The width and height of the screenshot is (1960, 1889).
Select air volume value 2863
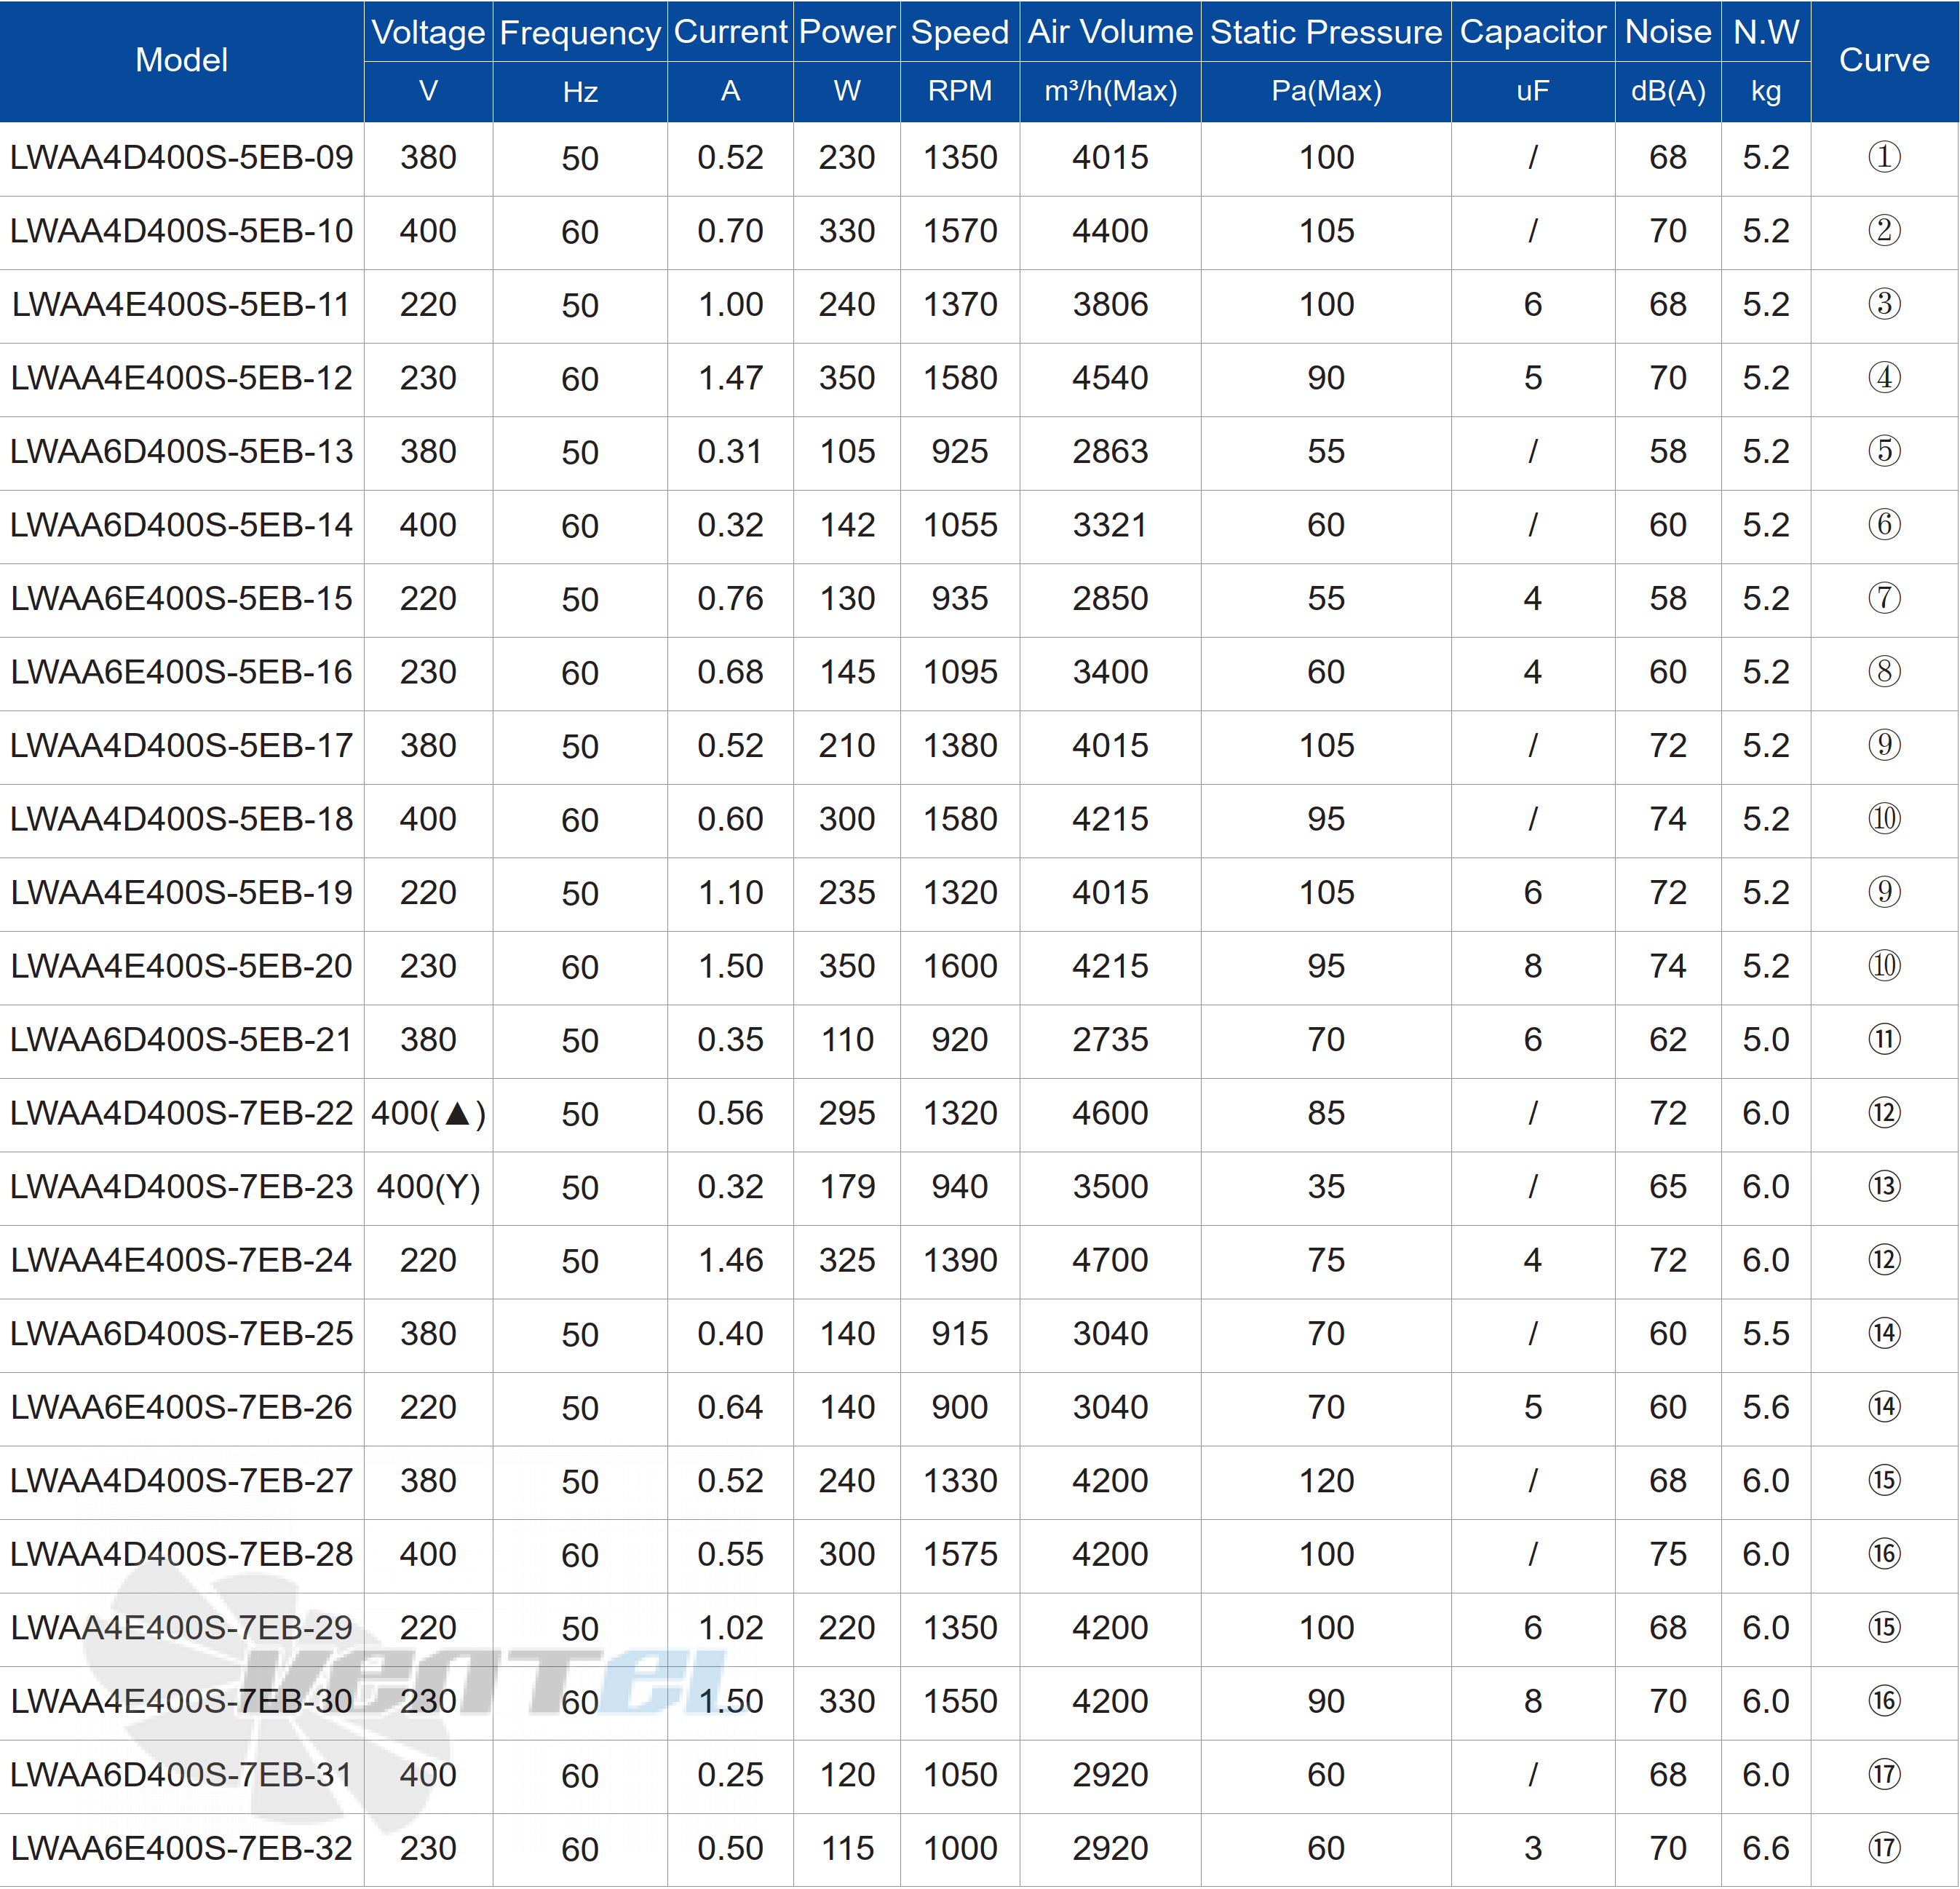(1110, 451)
